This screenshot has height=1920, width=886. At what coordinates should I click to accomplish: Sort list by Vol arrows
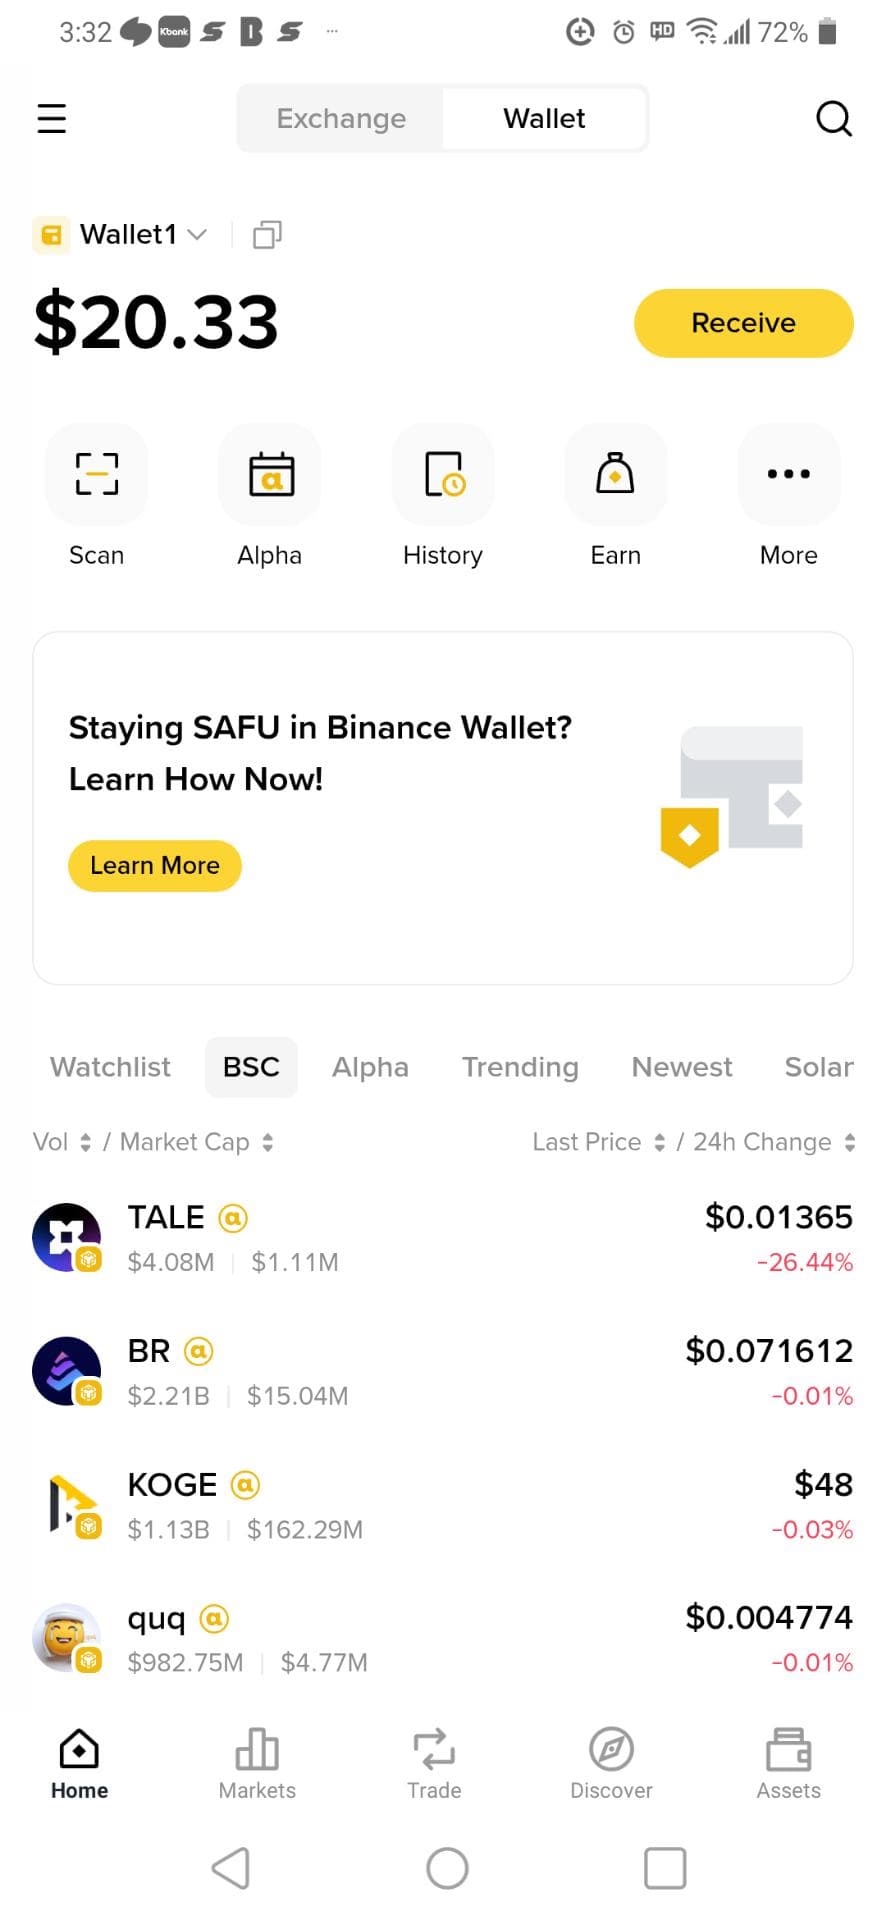click(x=86, y=1142)
